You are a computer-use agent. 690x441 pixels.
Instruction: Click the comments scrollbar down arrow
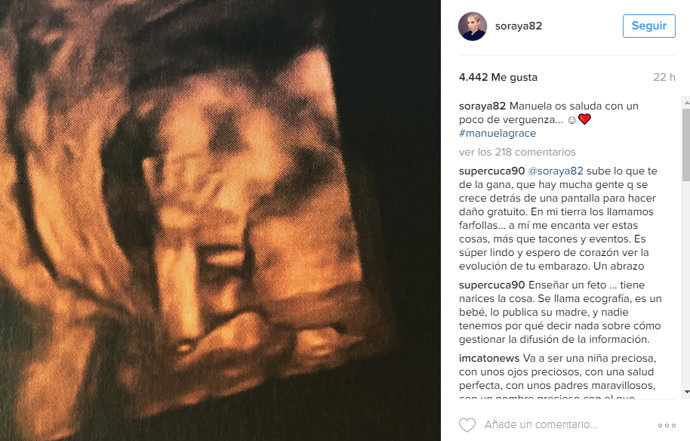[686, 391]
